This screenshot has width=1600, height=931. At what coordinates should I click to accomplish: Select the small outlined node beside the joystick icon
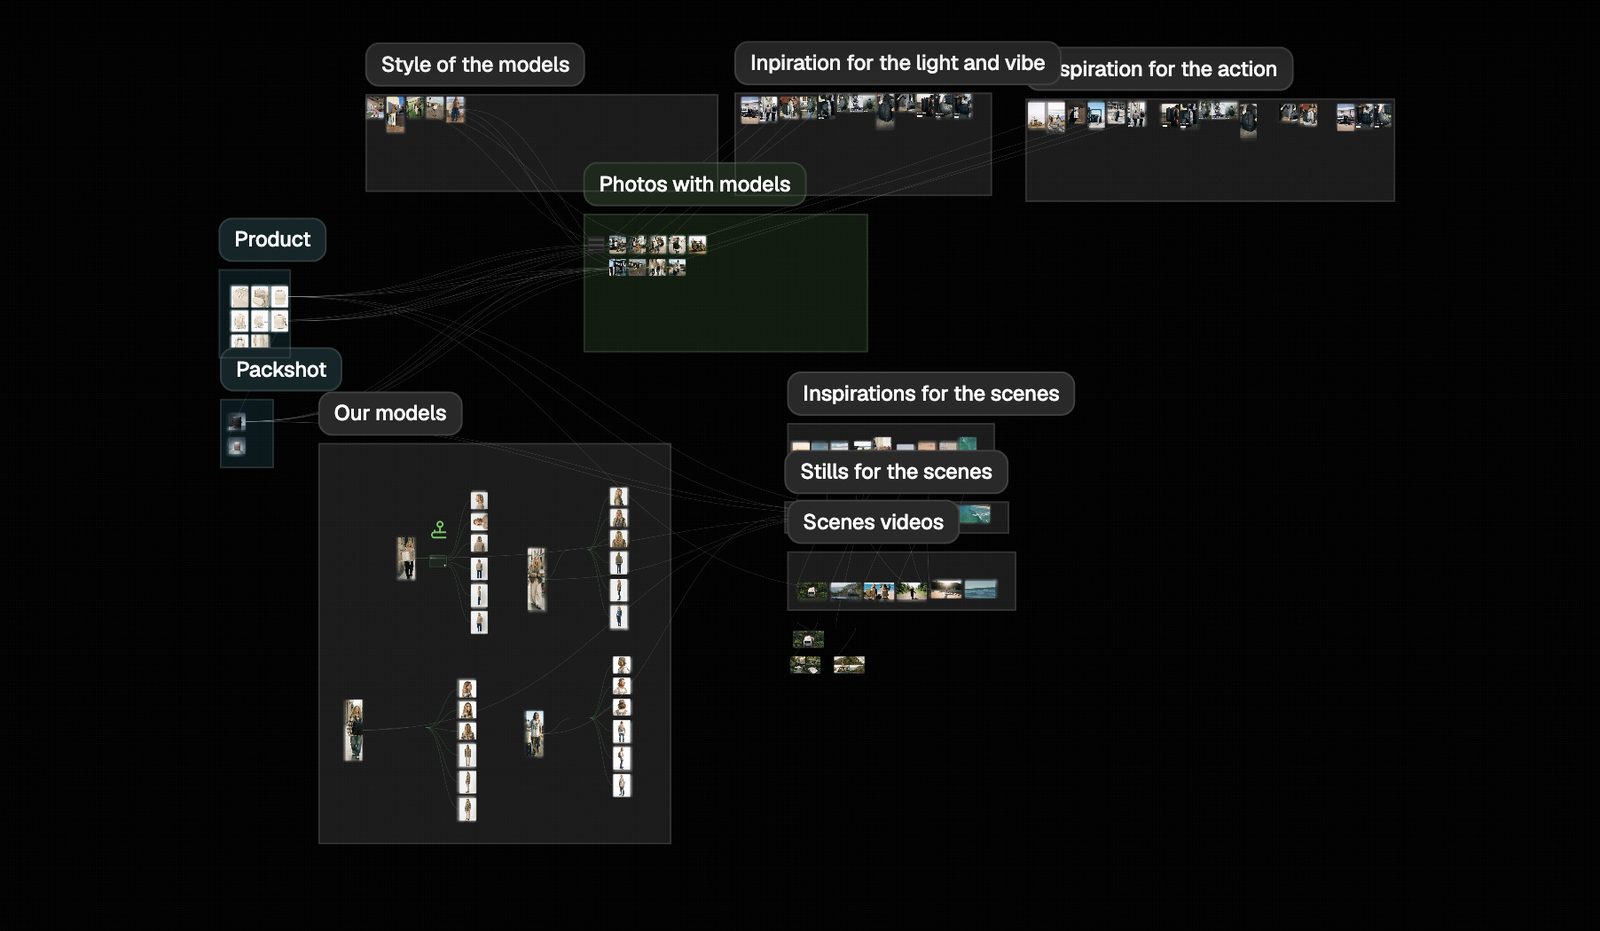point(438,561)
